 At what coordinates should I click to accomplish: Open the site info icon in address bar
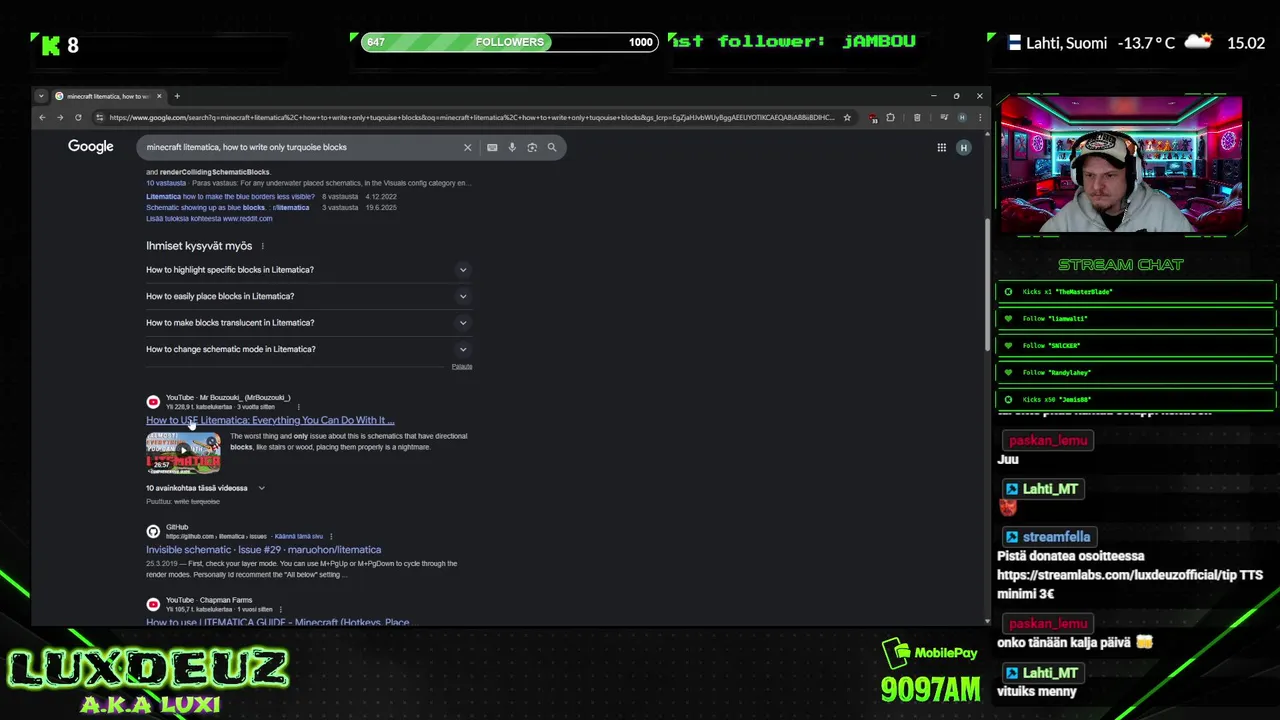(x=99, y=117)
